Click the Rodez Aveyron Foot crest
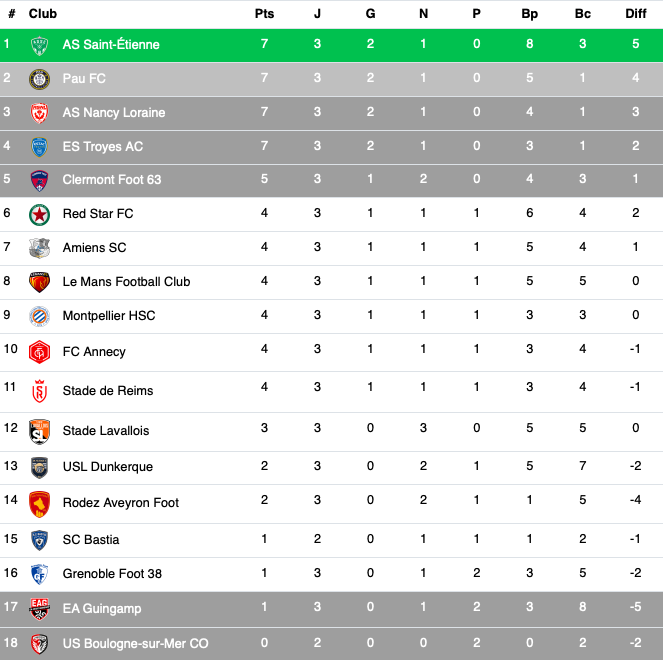This screenshot has width=665, height=660. [39, 504]
